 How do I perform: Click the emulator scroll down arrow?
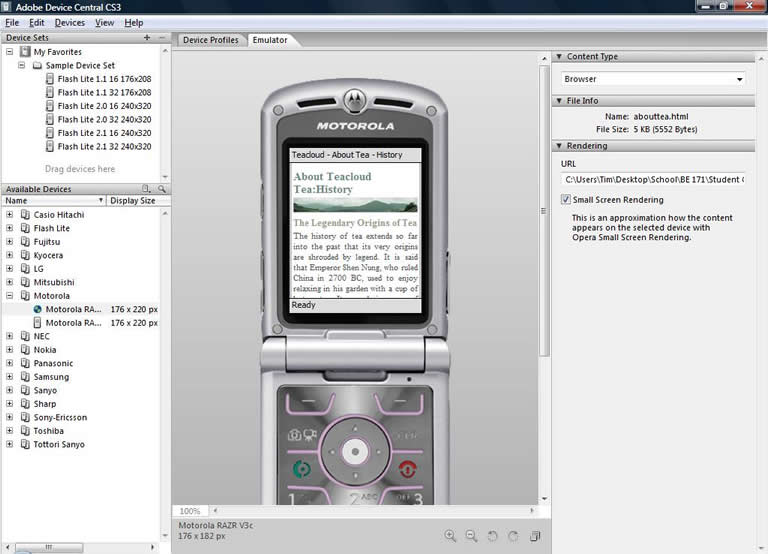point(544,499)
